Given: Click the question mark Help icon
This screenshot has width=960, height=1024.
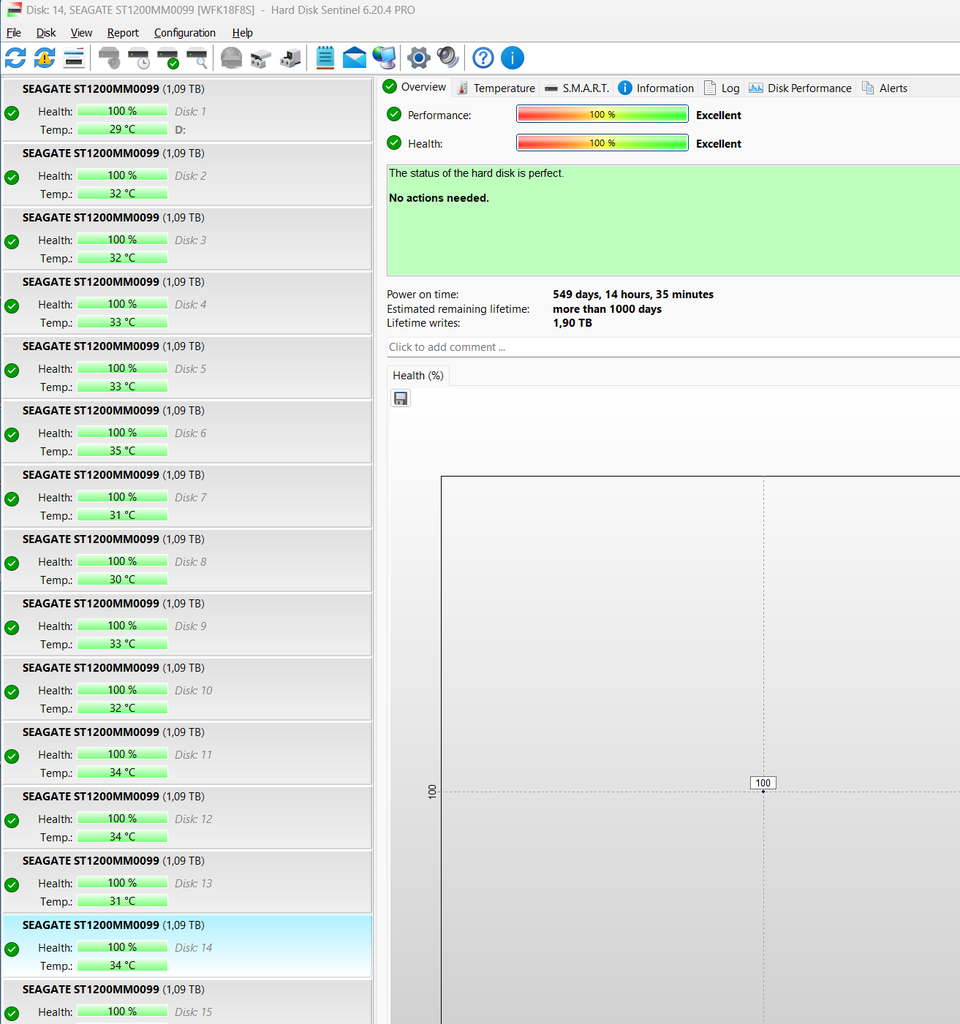Looking at the screenshot, I should (x=483, y=58).
